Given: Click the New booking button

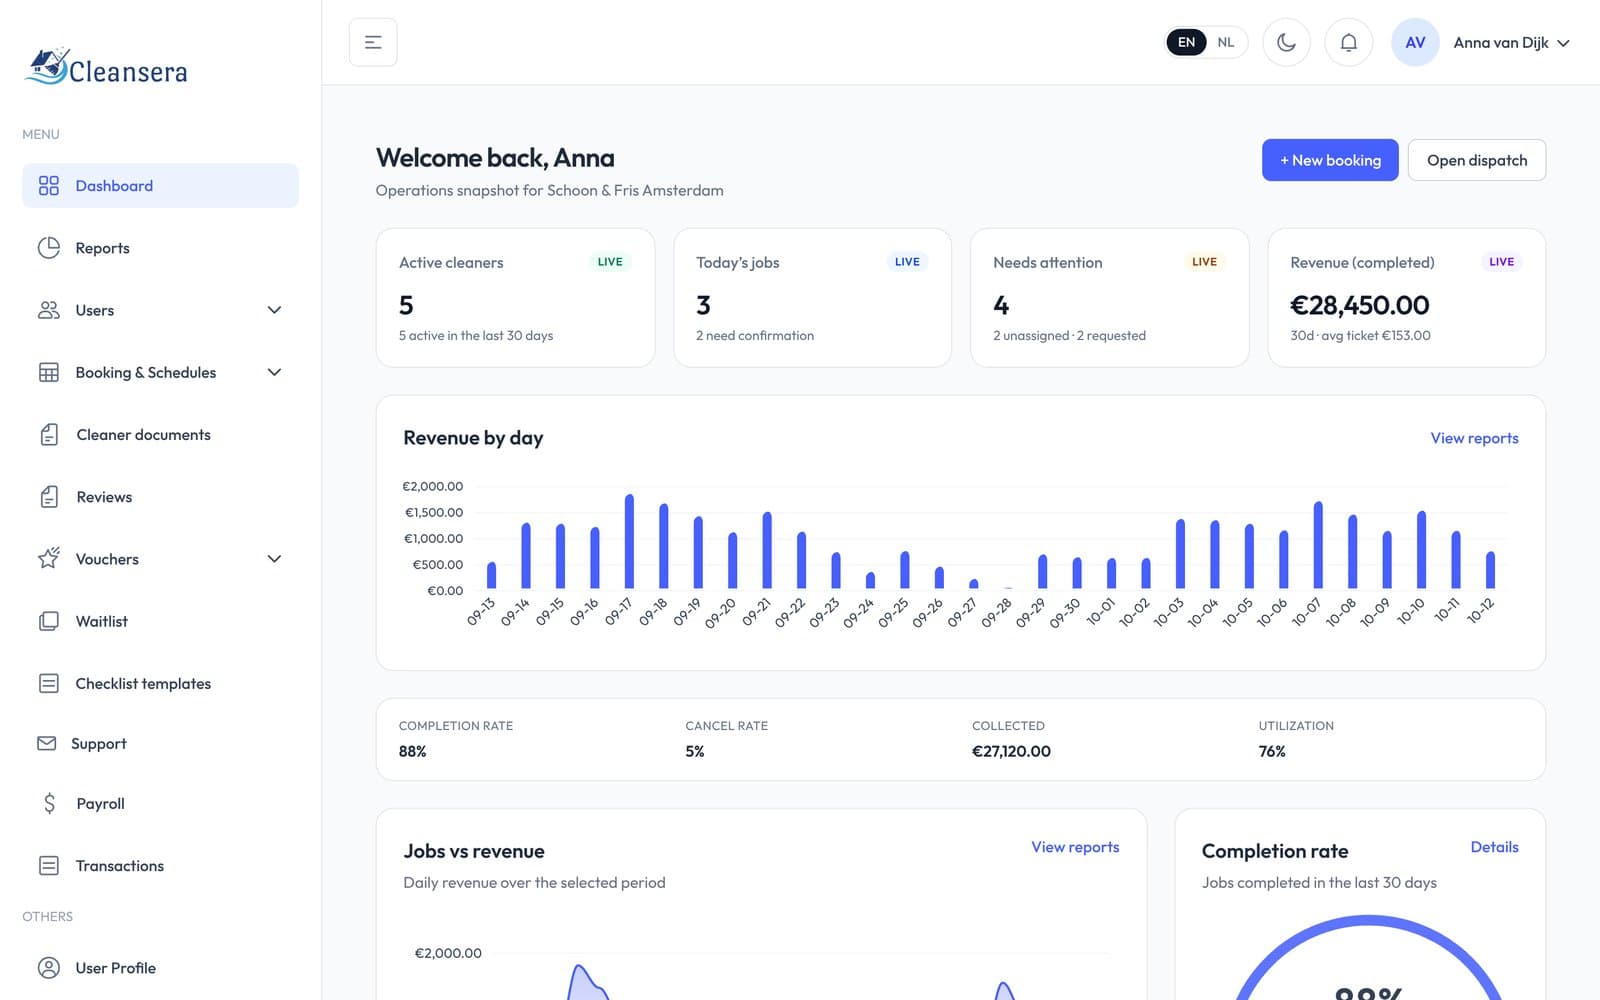Looking at the screenshot, I should [1330, 160].
